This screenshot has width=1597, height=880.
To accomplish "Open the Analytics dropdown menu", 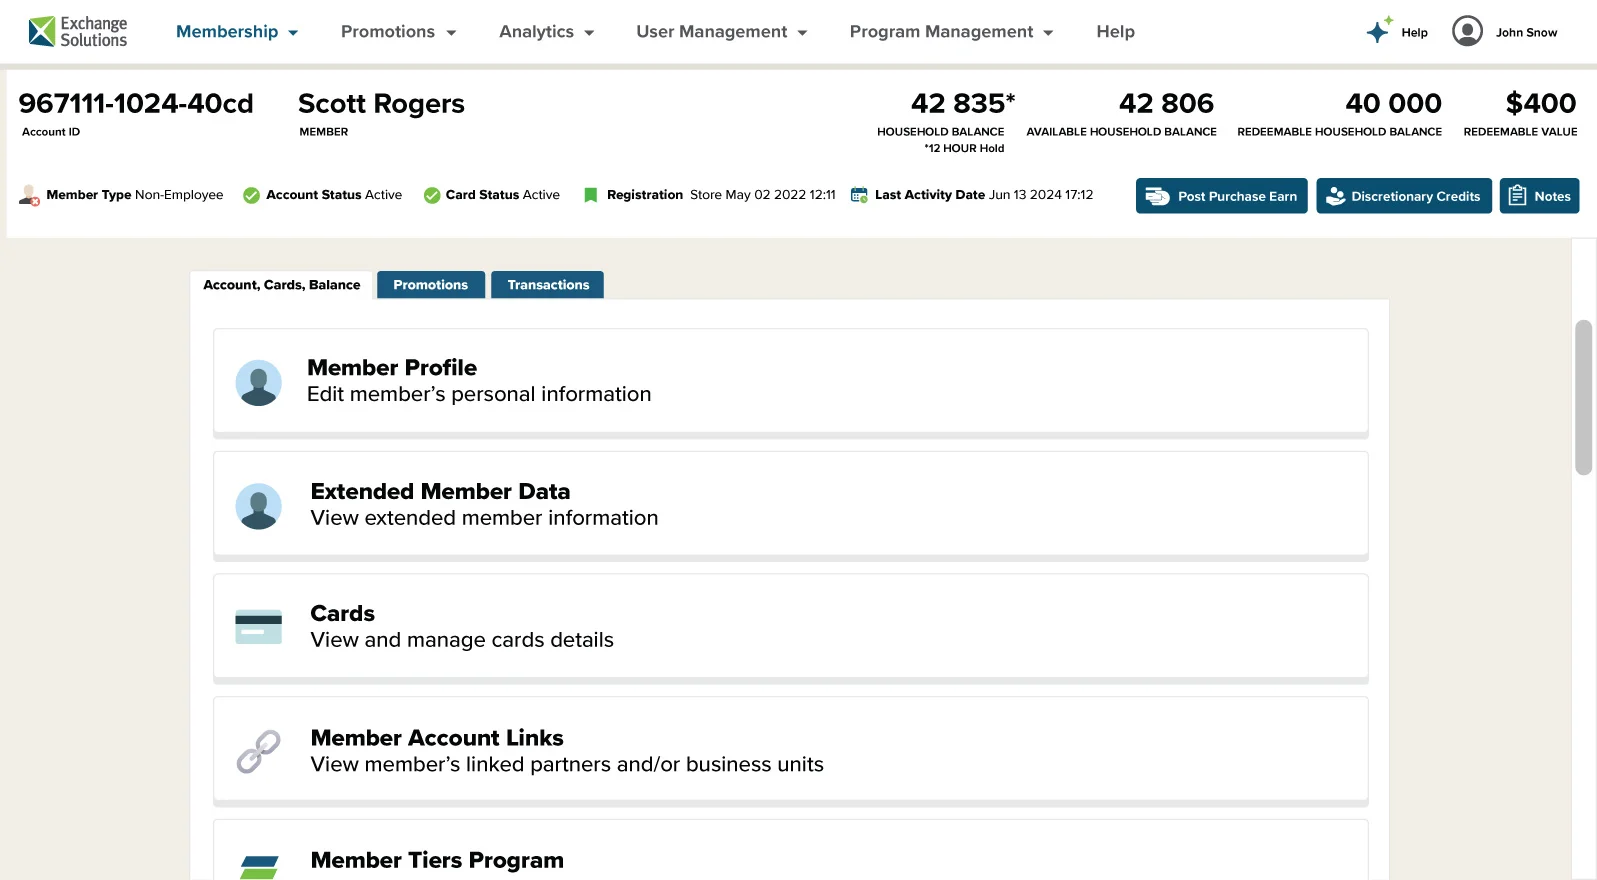I will pyautogui.click(x=546, y=32).
